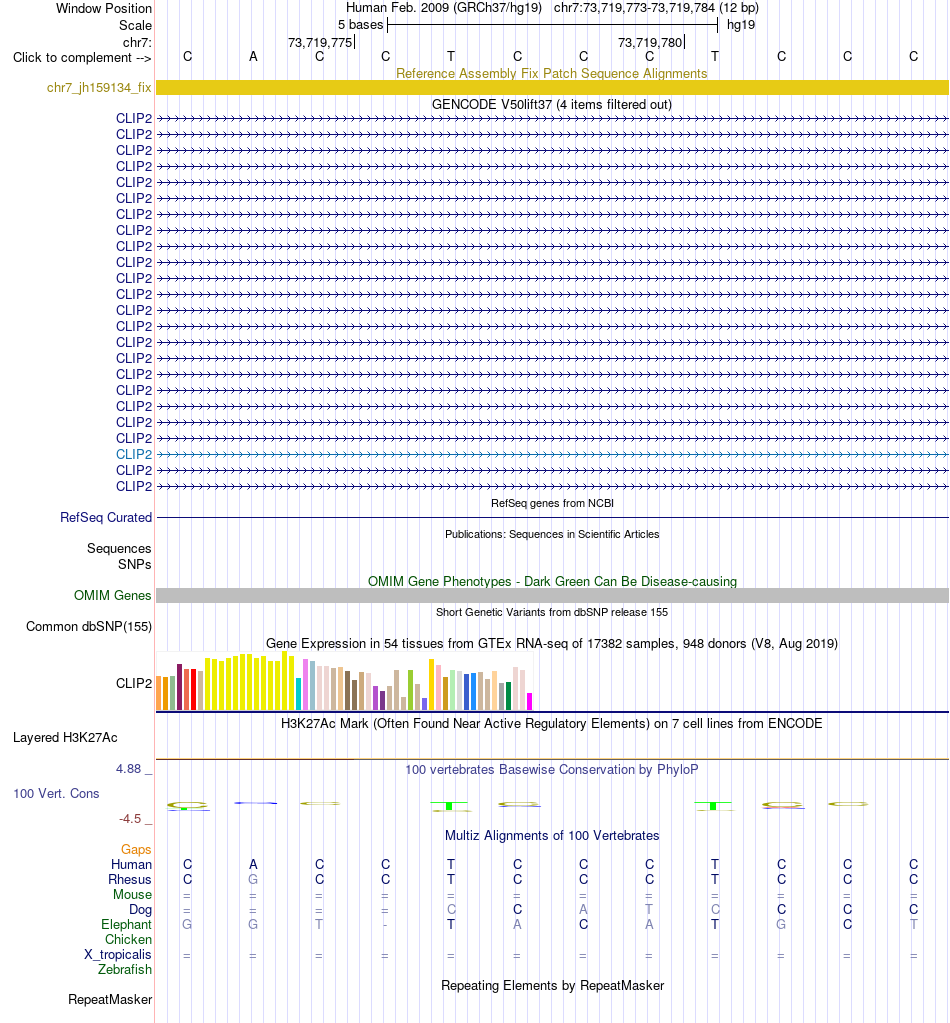Click the 100 Vert. Cons label
Viewport: 950px width, 1023px height.
click(x=56, y=793)
